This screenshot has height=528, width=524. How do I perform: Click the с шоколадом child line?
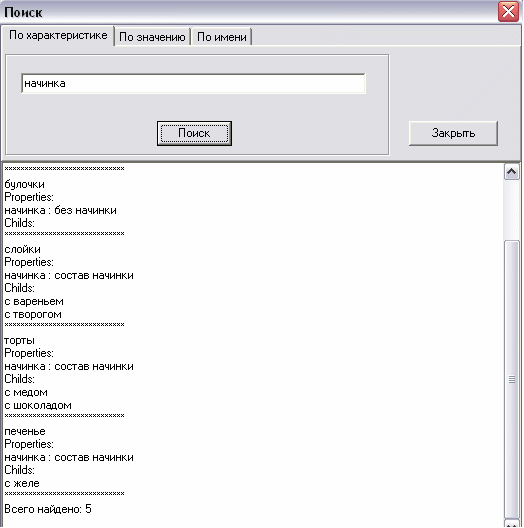tap(38, 405)
